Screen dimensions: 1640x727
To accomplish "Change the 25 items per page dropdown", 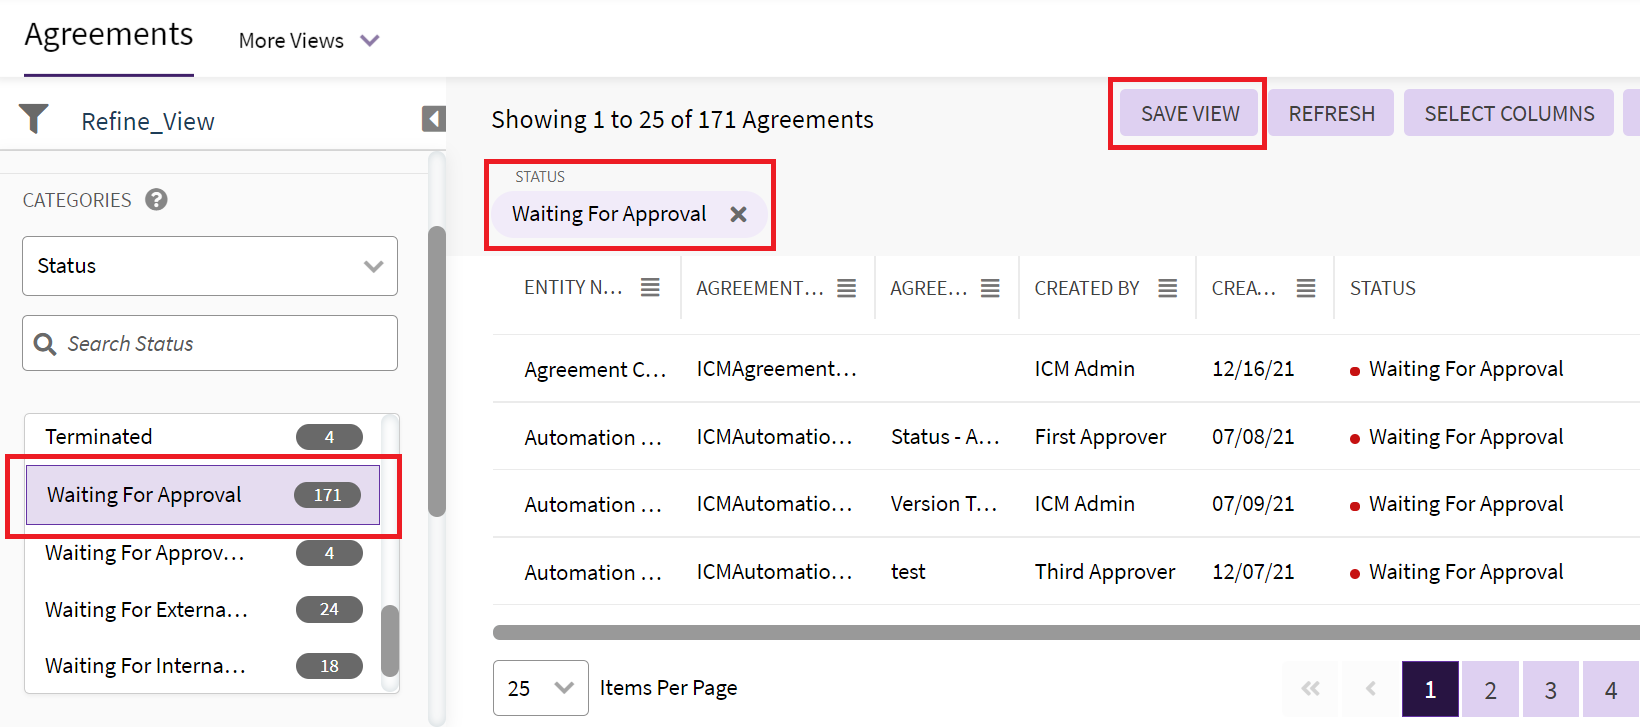I will (540, 688).
